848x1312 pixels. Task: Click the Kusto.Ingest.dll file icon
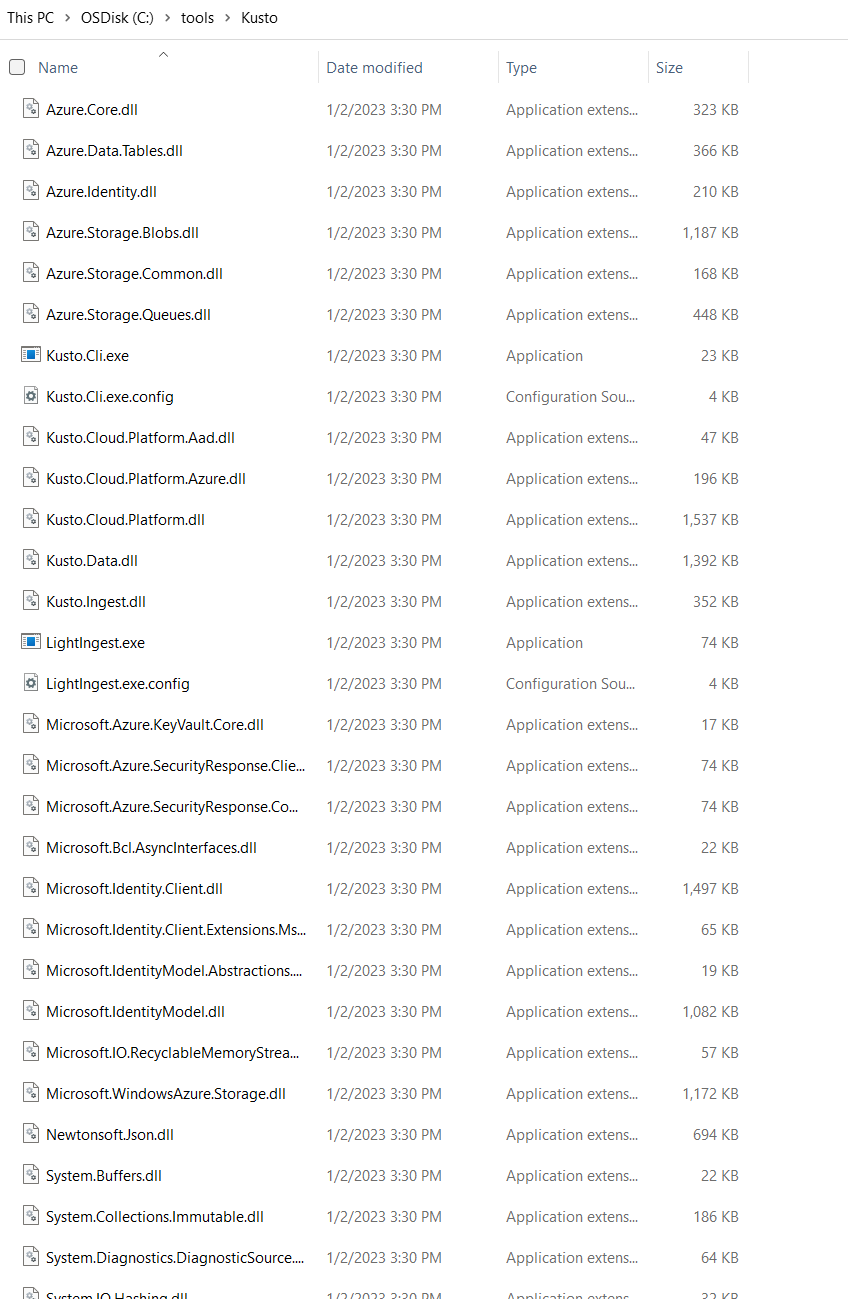(30, 601)
